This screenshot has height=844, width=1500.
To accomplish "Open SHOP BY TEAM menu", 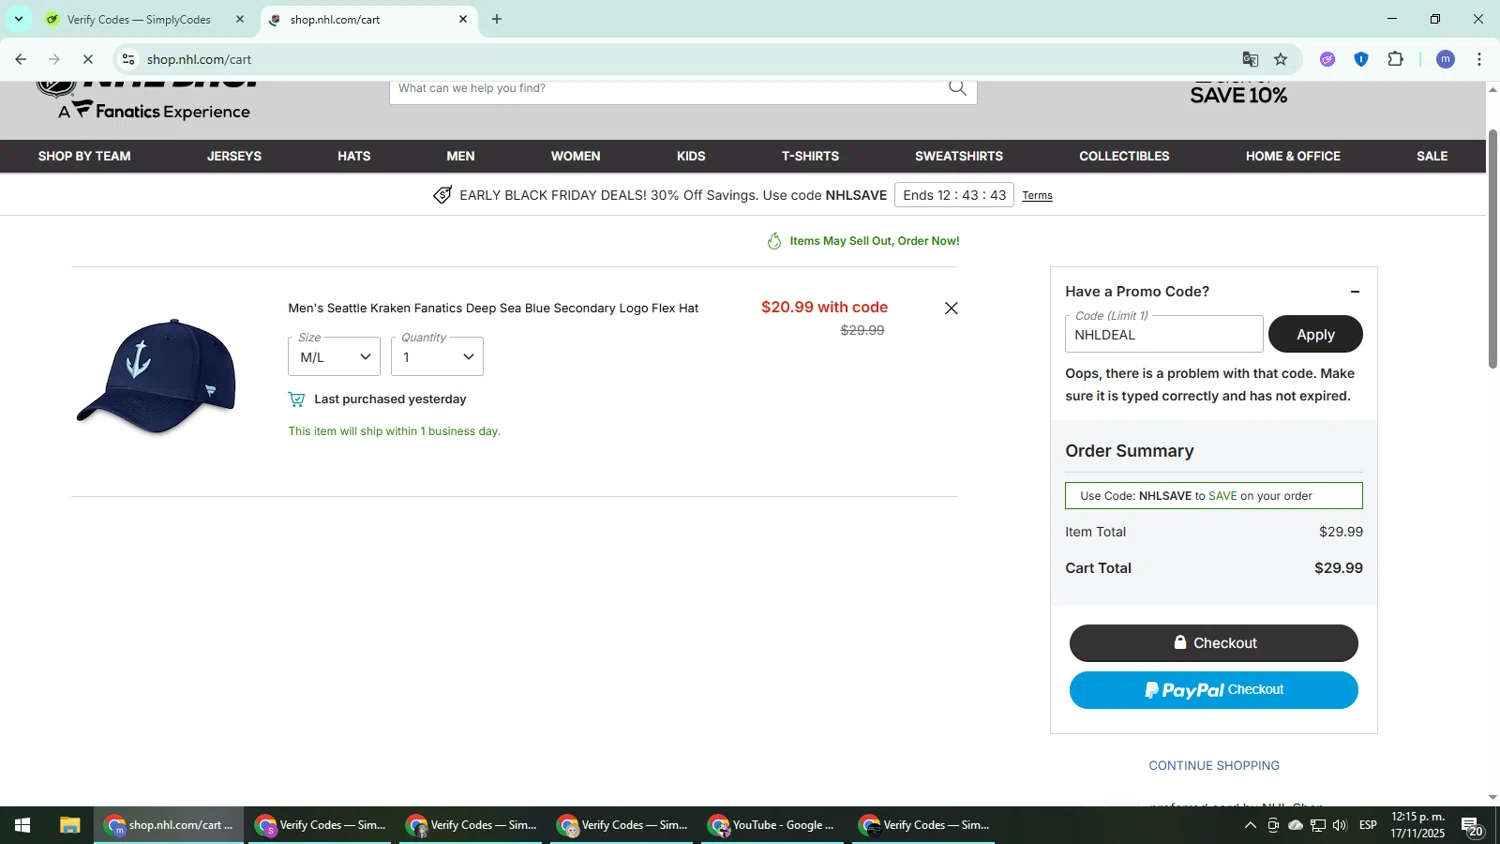I will point(84,156).
